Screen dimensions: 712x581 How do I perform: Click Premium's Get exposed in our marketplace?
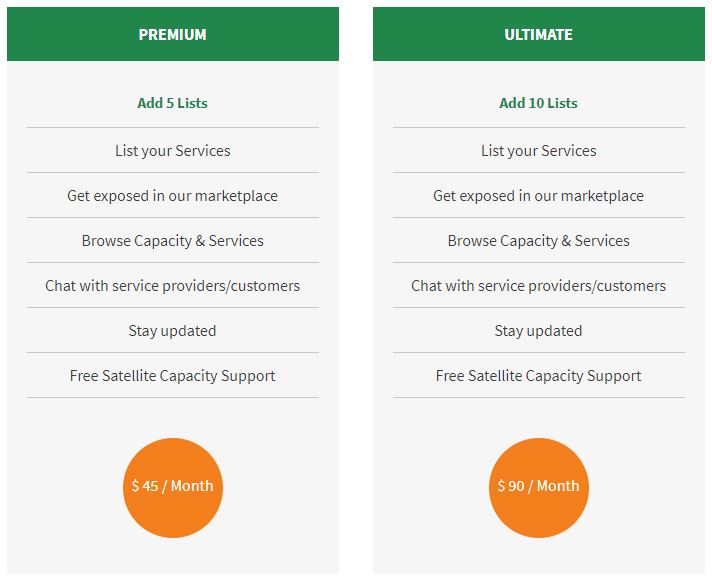click(173, 196)
